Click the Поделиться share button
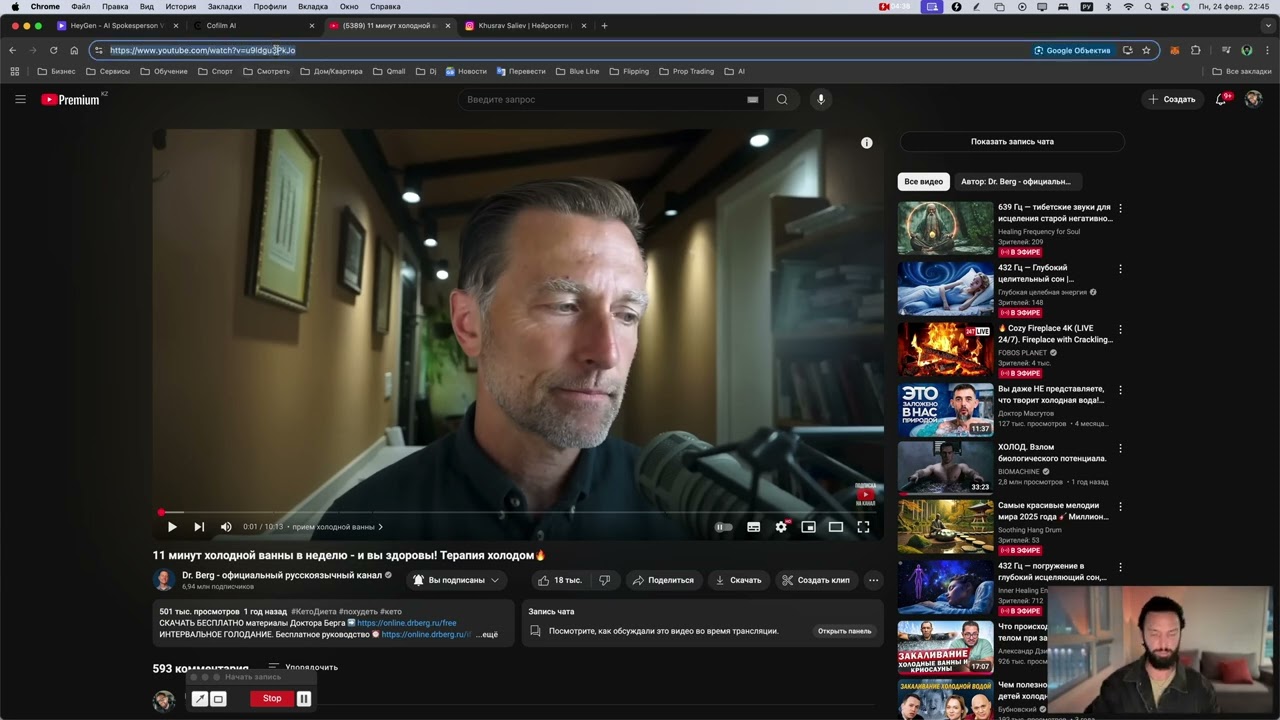Image resolution: width=1280 pixels, height=720 pixels. click(x=663, y=580)
